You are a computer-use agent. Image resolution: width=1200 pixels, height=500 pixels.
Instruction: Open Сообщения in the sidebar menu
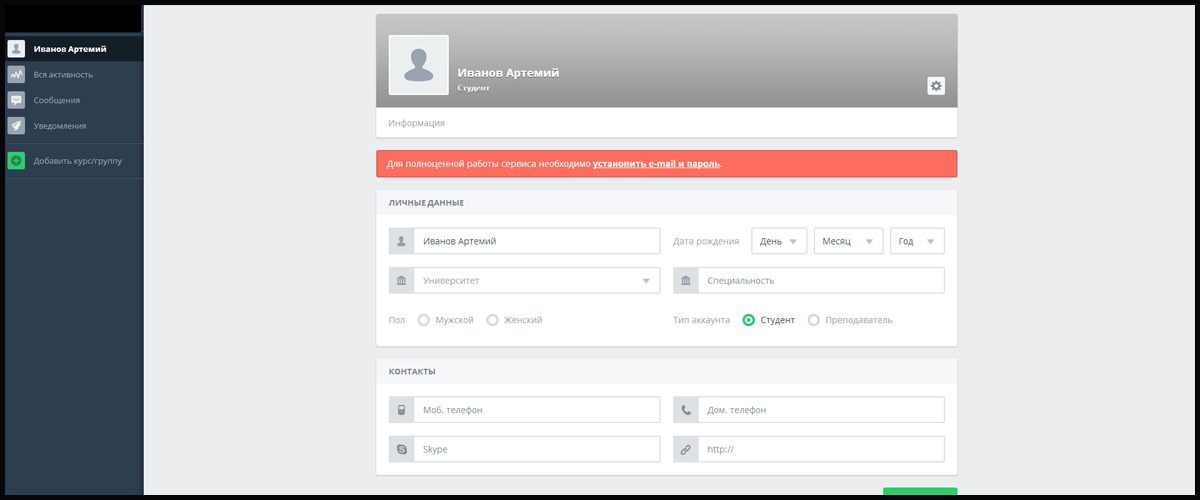(56, 100)
